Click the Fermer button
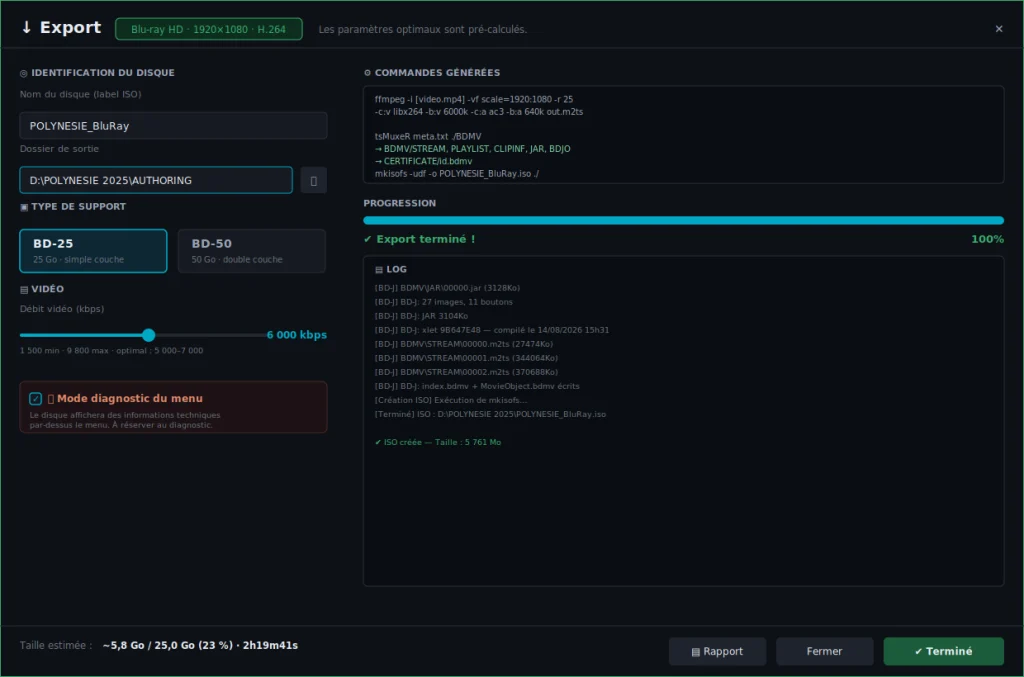Image resolution: width=1024 pixels, height=677 pixels. click(x=824, y=652)
